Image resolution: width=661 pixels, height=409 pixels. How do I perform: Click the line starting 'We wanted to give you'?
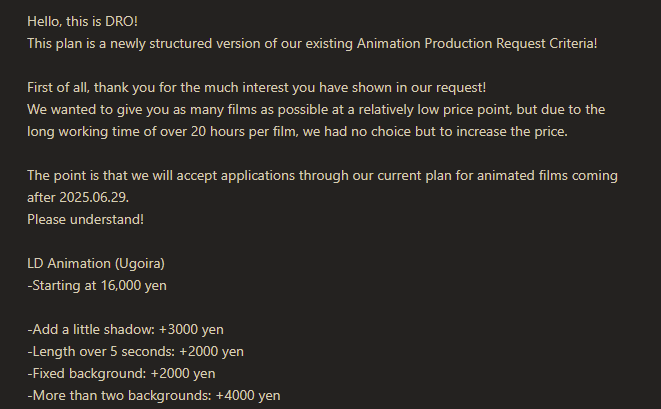tap(316, 109)
